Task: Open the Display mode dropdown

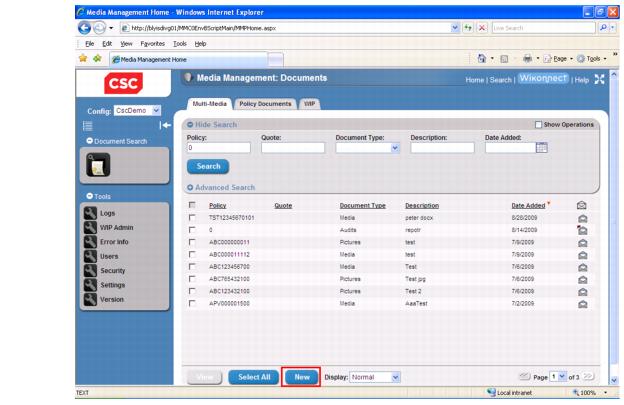Action: point(375,377)
